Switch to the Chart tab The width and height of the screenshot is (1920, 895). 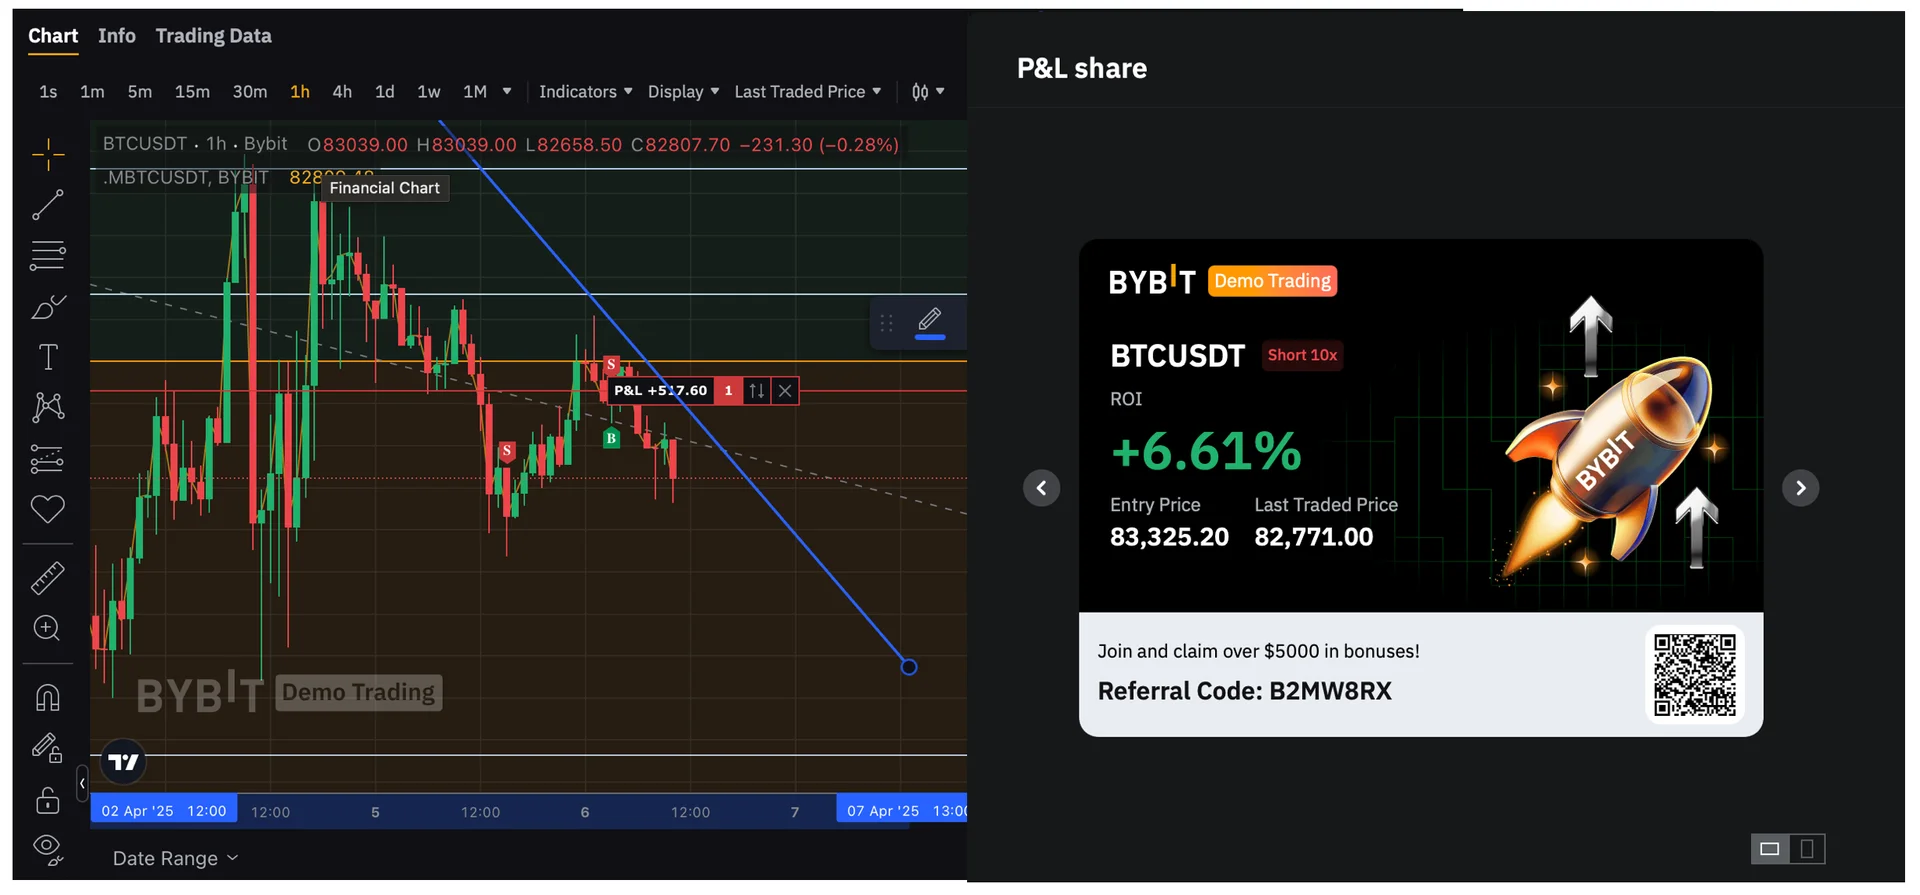point(53,36)
